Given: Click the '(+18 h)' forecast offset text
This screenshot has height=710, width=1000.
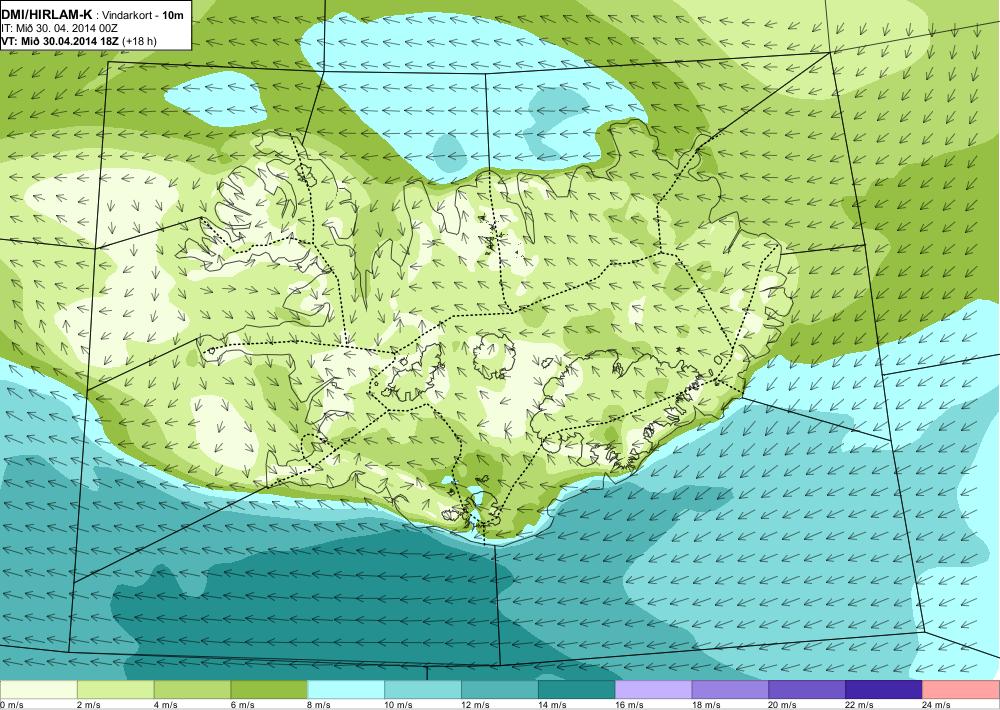Looking at the screenshot, I should coord(140,41).
